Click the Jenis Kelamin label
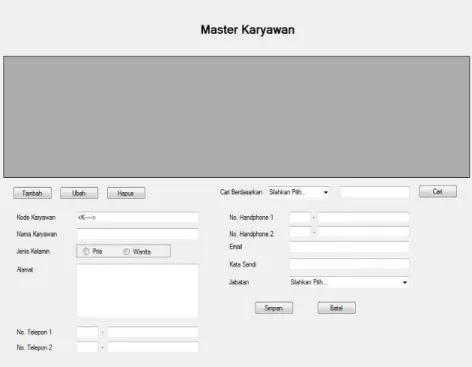The height and width of the screenshot is (367, 472). [33, 251]
